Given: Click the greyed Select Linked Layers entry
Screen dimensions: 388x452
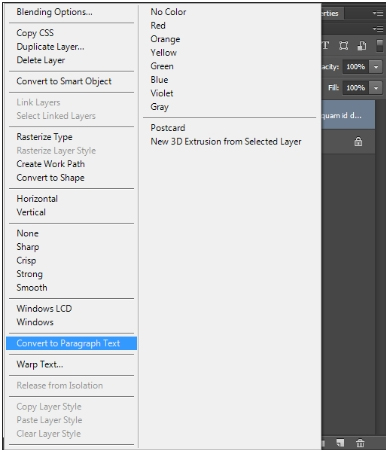Looking at the screenshot, I should coord(56,116).
